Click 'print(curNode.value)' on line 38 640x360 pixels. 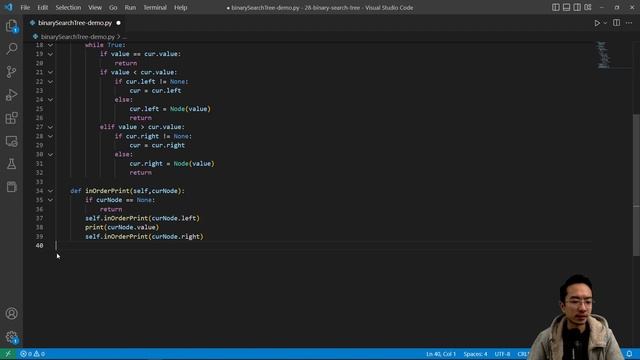pyautogui.click(x=122, y=227)
